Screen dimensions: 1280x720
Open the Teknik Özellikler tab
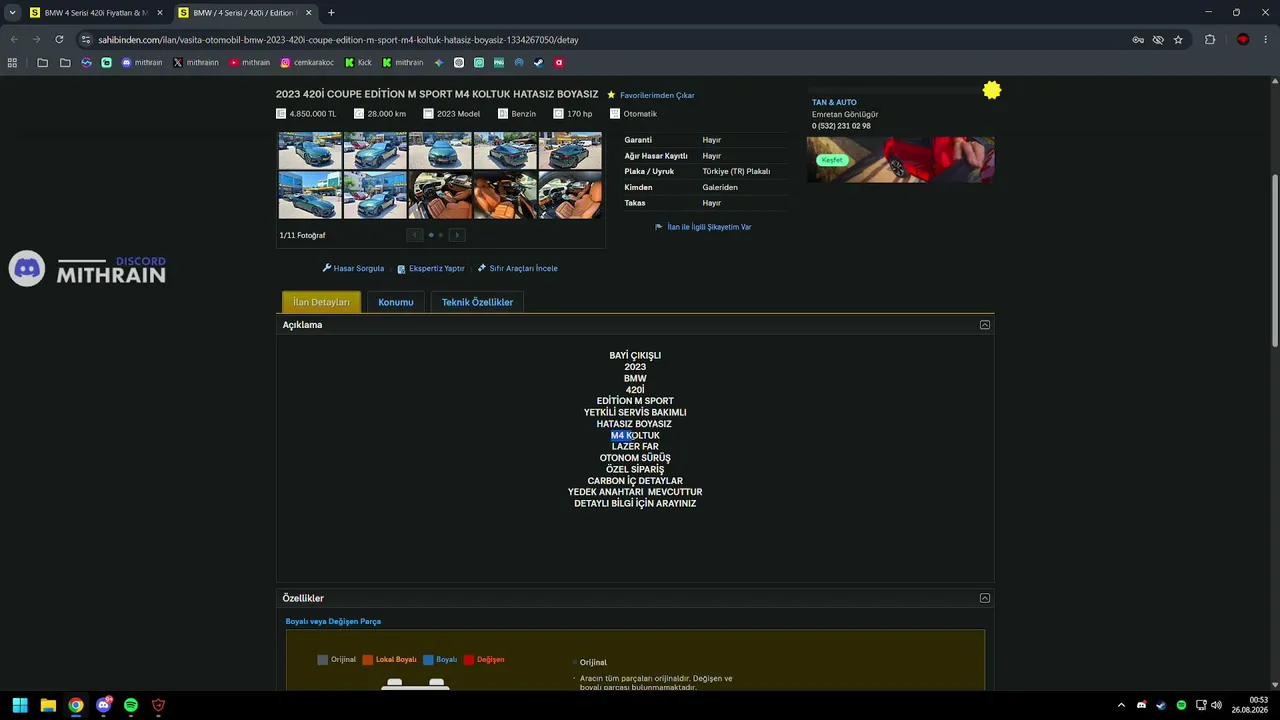pos(477,302)
